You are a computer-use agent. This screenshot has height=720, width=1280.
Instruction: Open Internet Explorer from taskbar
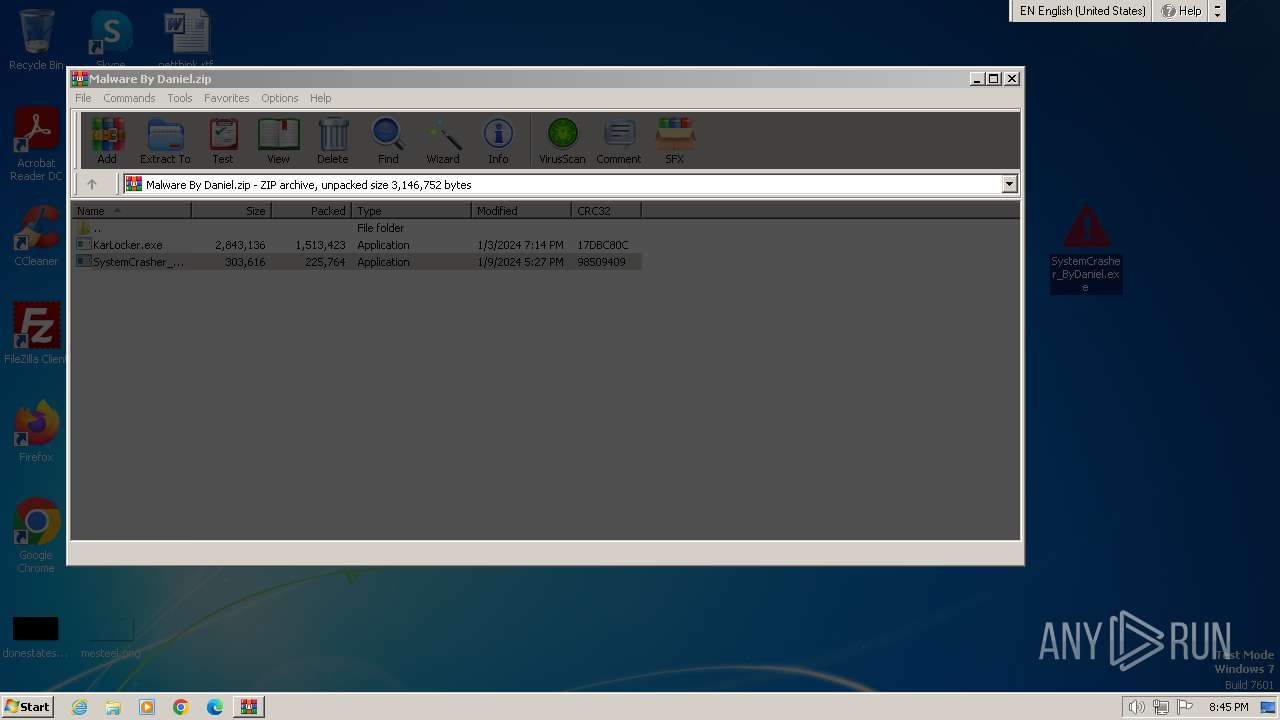[79, 707]
